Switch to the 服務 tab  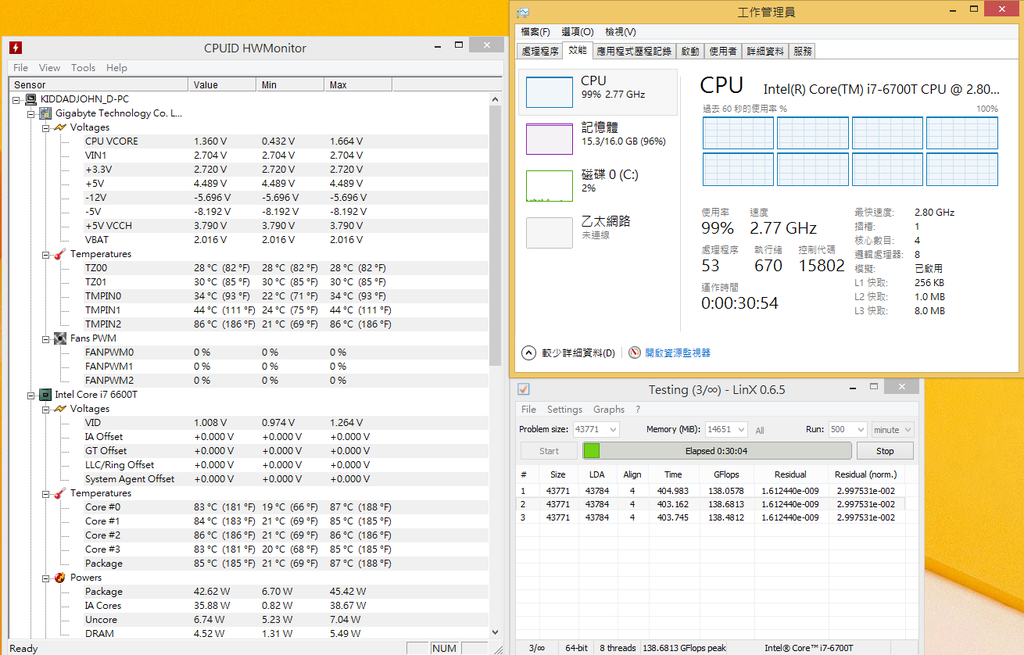803,51
